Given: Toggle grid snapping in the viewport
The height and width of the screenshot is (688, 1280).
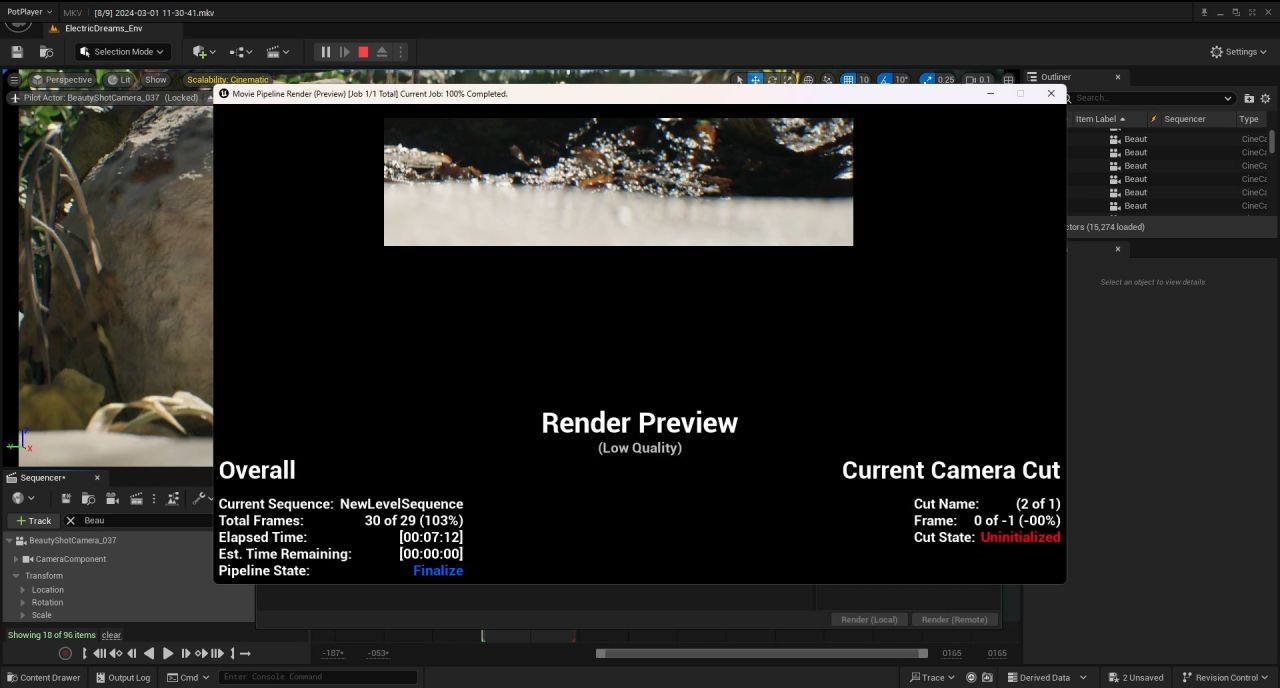Looking at the screenshot, I should click(x=848, y=80).
